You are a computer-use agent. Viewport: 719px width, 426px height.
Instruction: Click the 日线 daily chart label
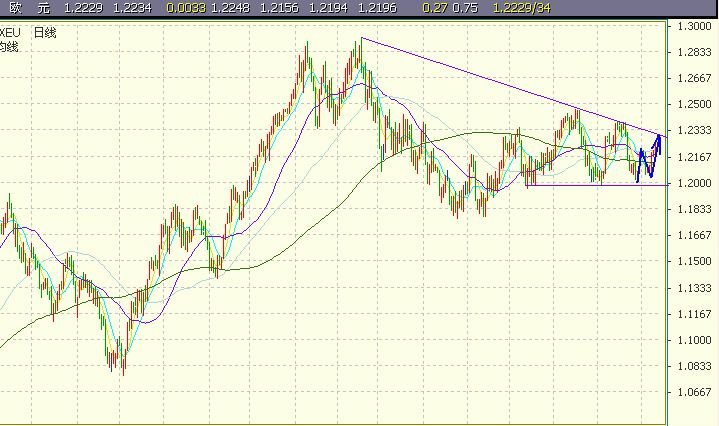click(x=45, y=33)
